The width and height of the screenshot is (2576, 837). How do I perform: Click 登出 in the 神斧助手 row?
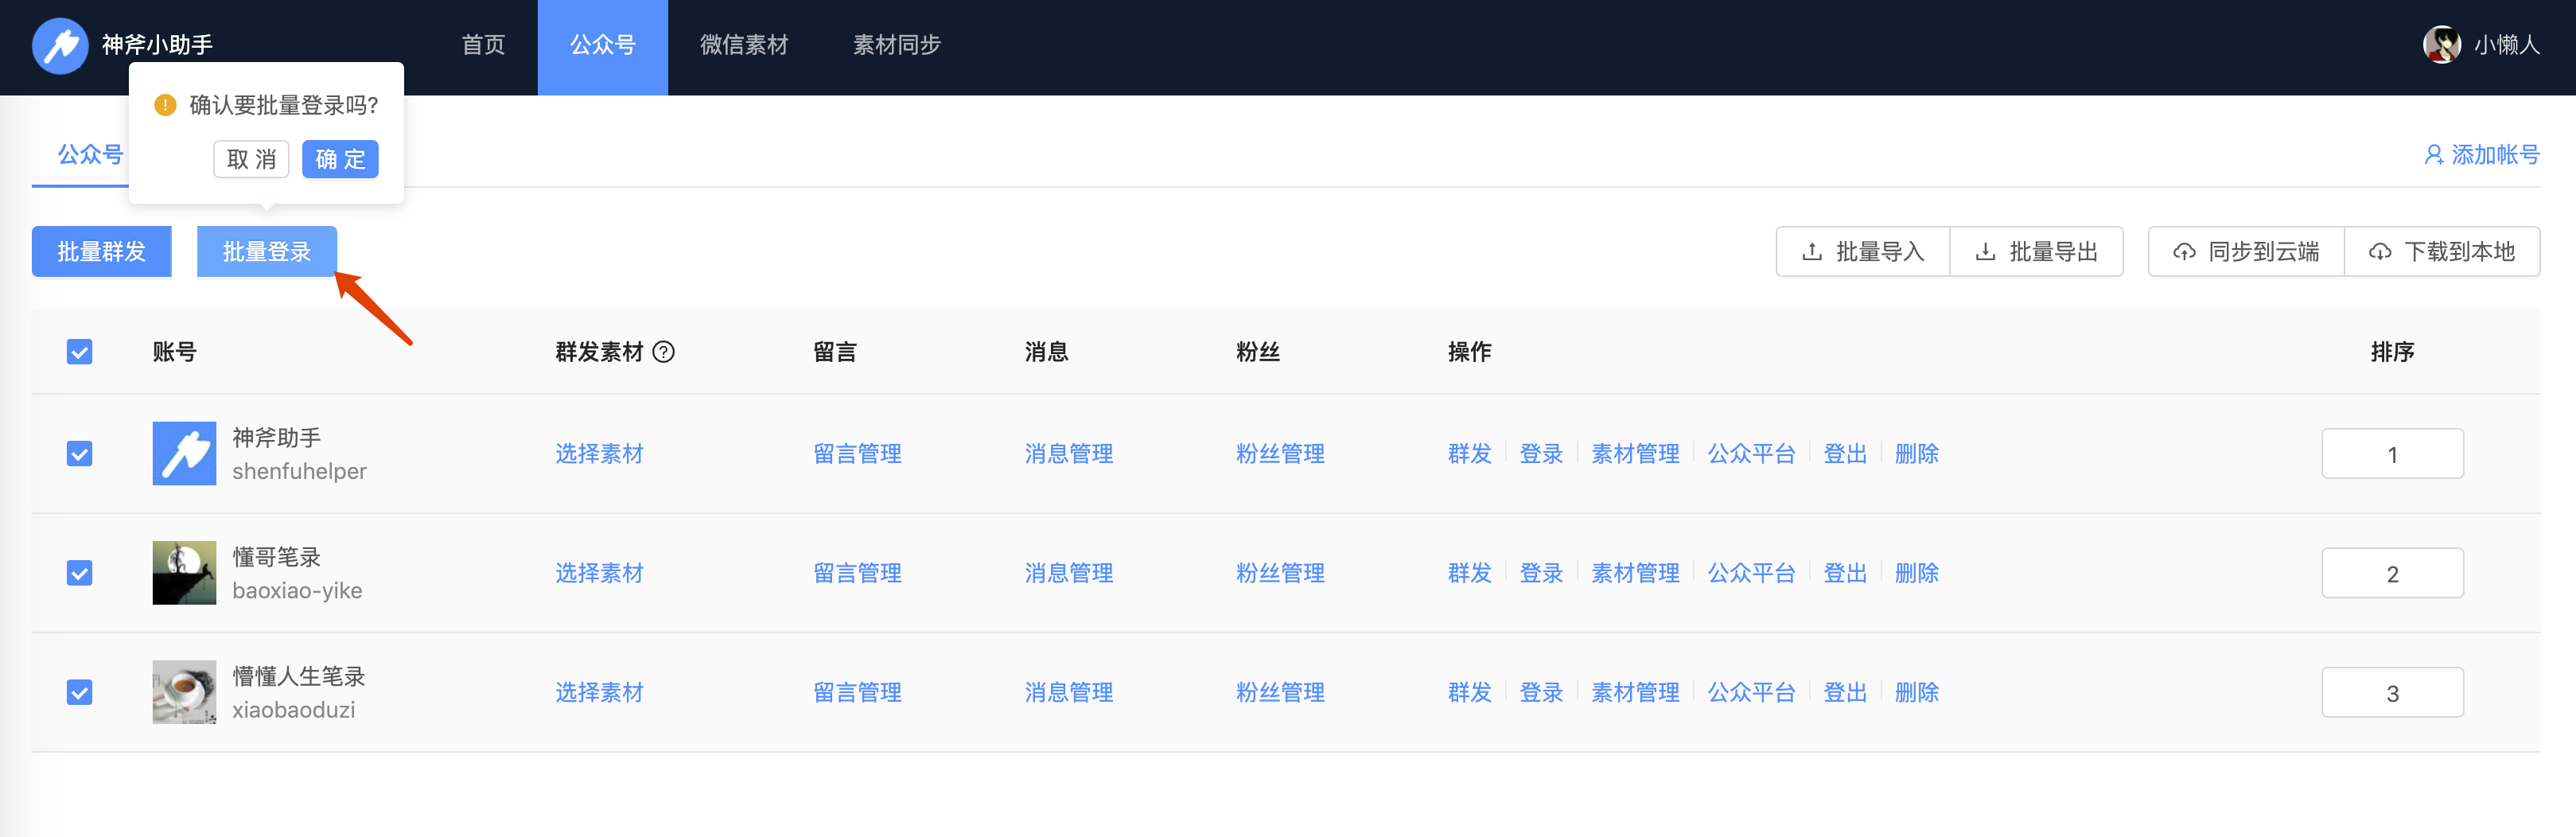pyautogui.click(x=1845, y=454)
